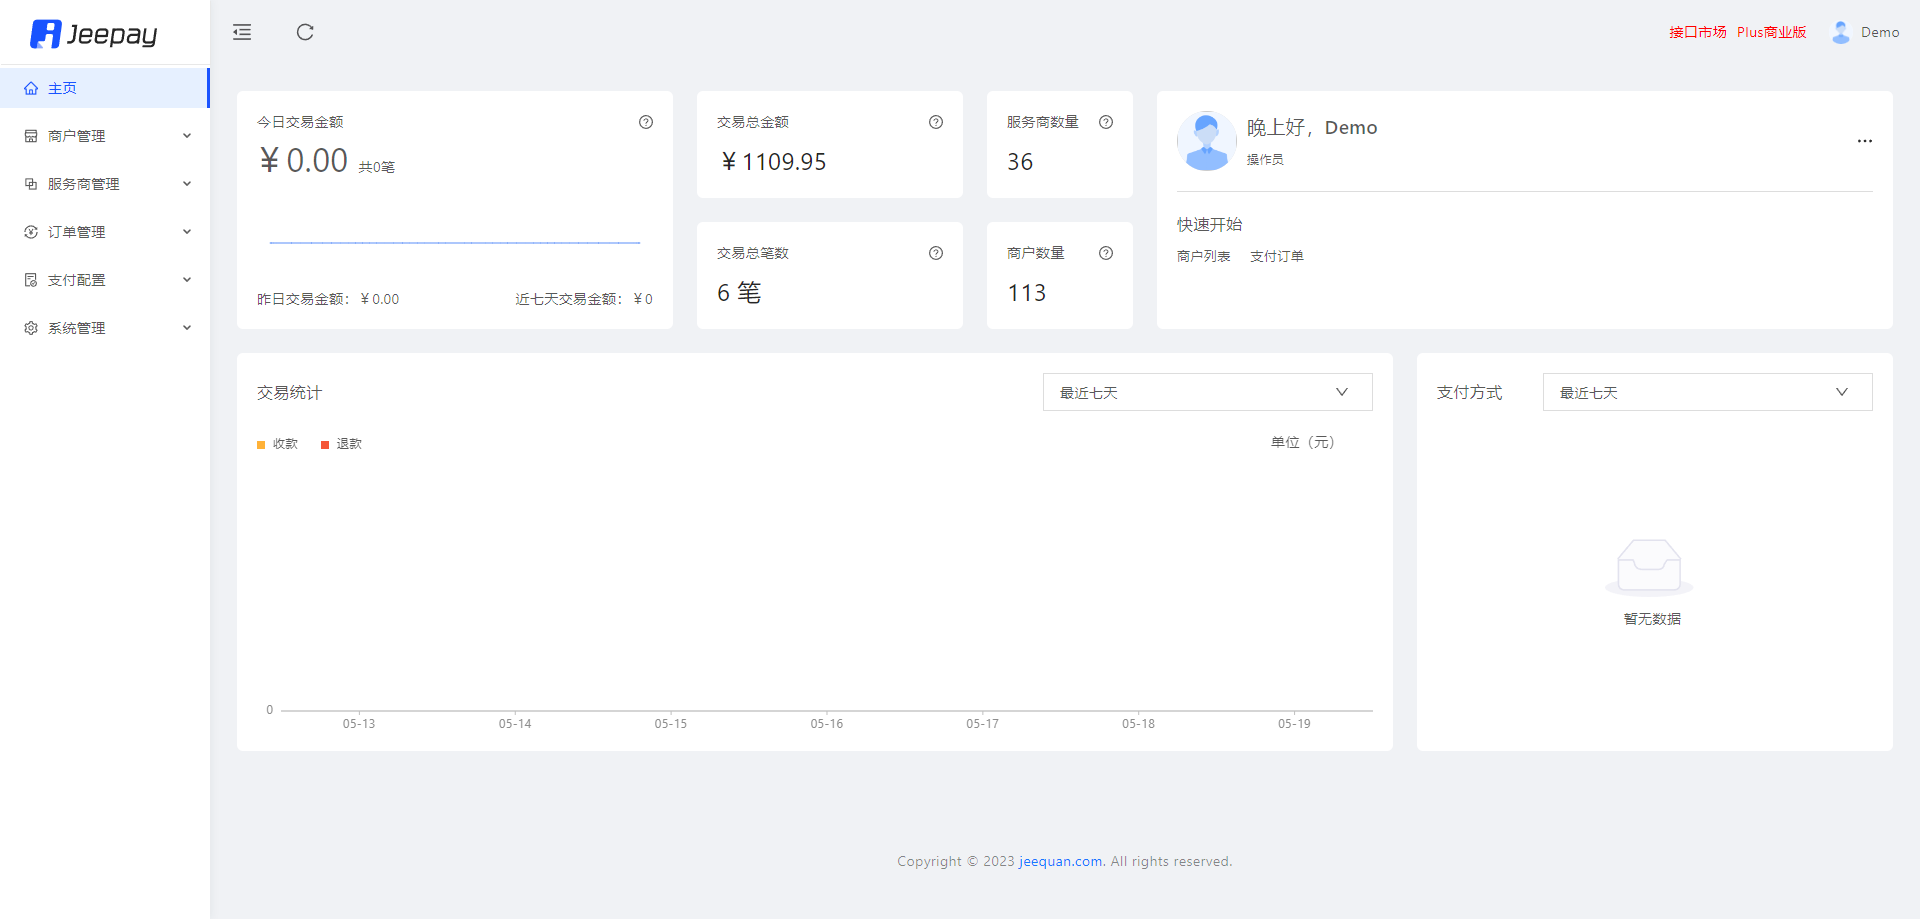Click help icon beside 交易总金额

point(936,122)
